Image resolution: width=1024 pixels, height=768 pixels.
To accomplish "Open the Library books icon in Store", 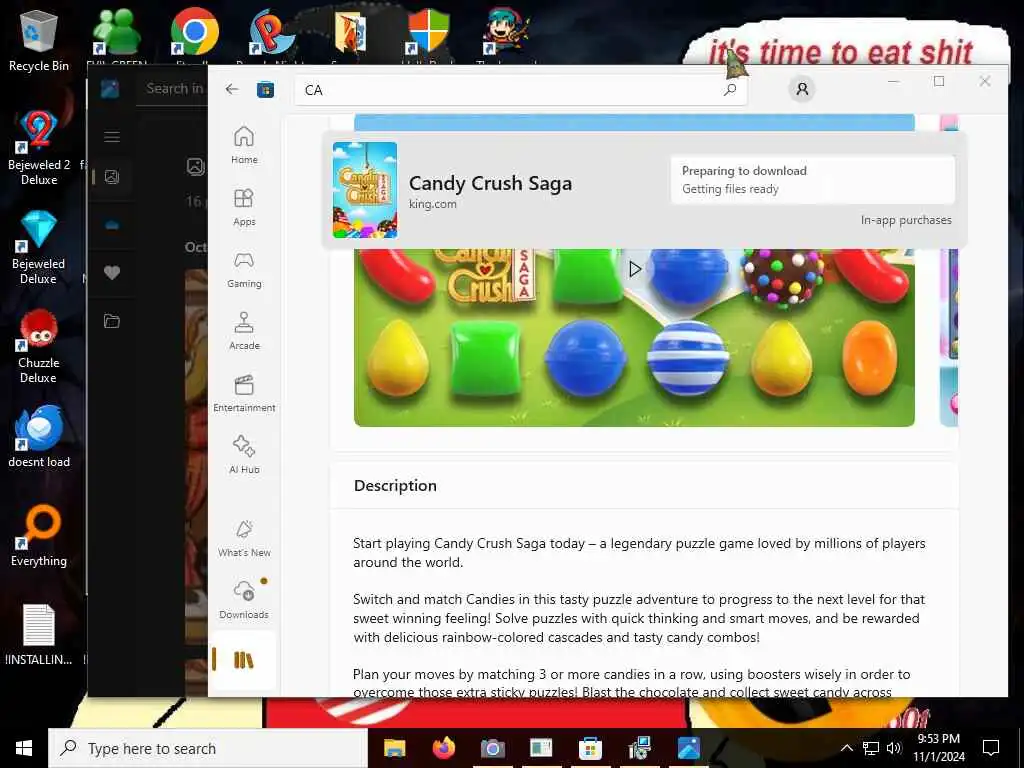I will (244, 660).
